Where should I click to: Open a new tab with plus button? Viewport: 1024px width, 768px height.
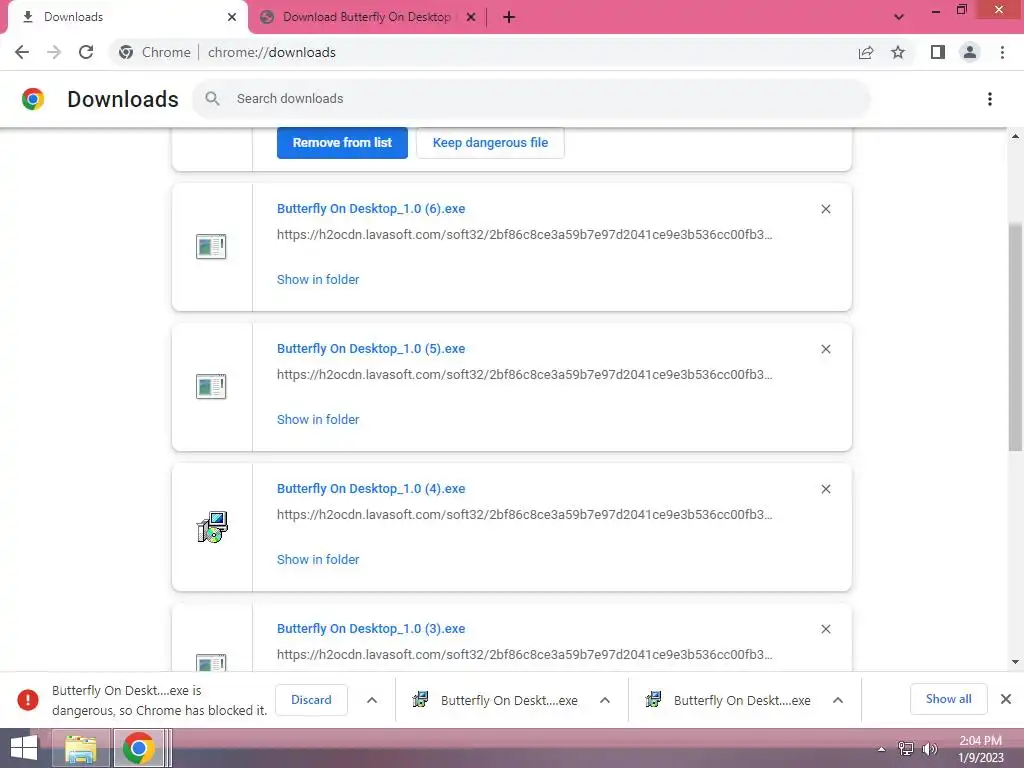click(x=509, y=17)
